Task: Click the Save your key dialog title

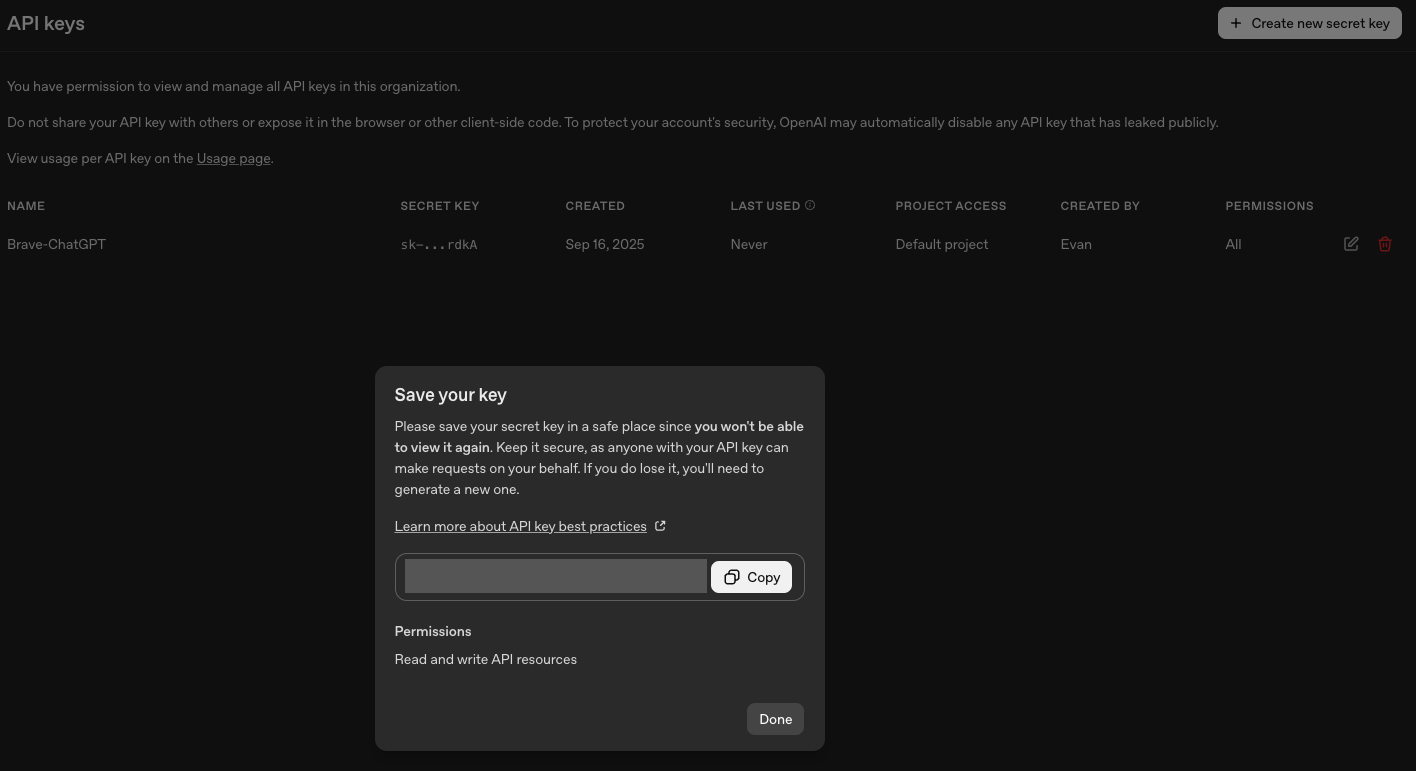Action: click(451, 395)
